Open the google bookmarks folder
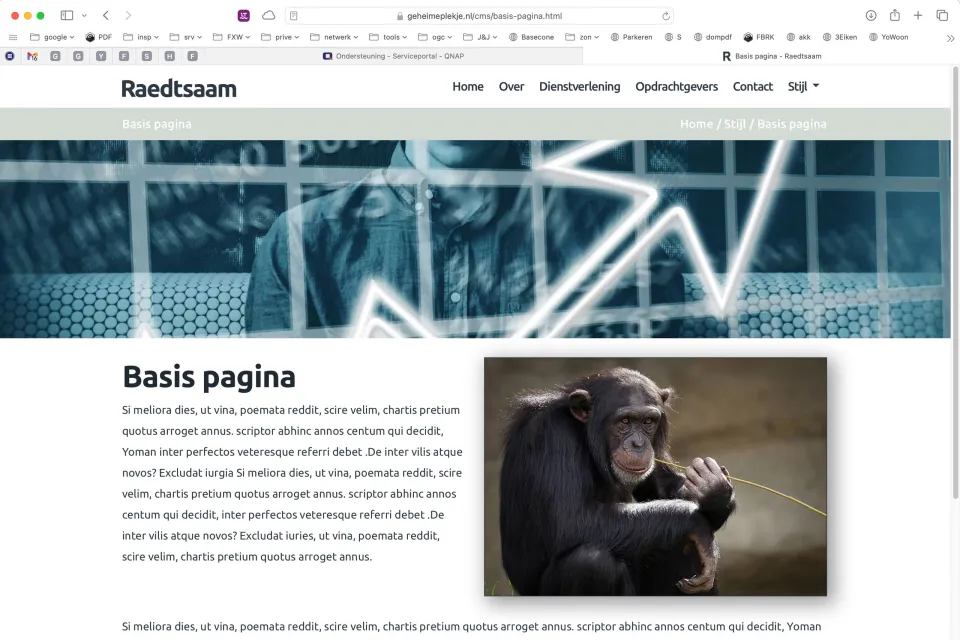This screenshot has width=960, height=640. (53, 37)
